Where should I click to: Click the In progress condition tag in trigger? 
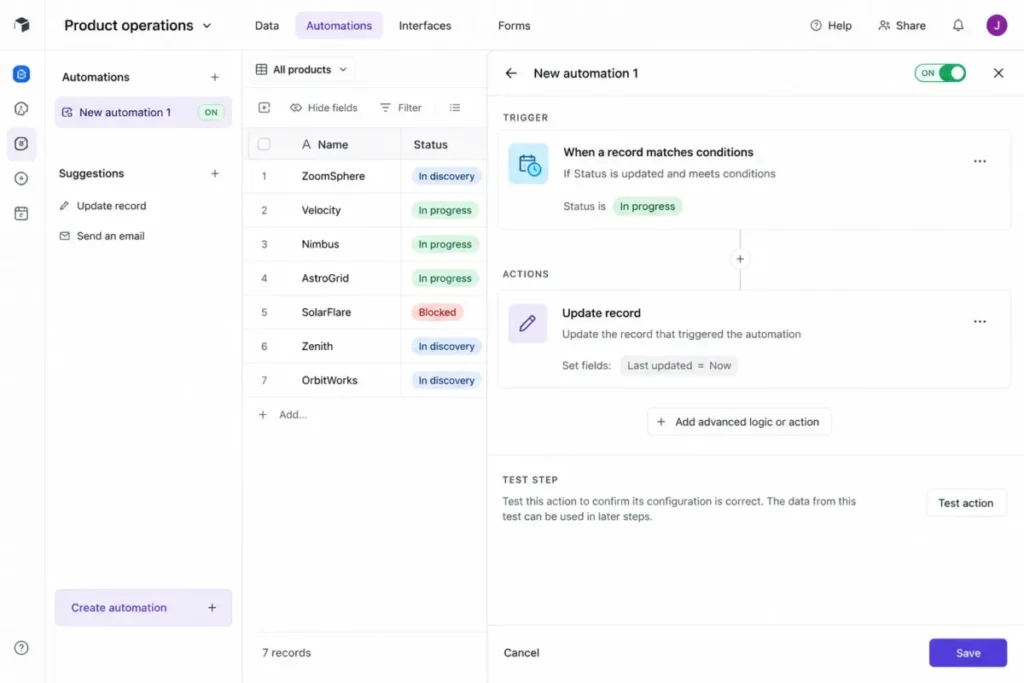pos(647,206)
